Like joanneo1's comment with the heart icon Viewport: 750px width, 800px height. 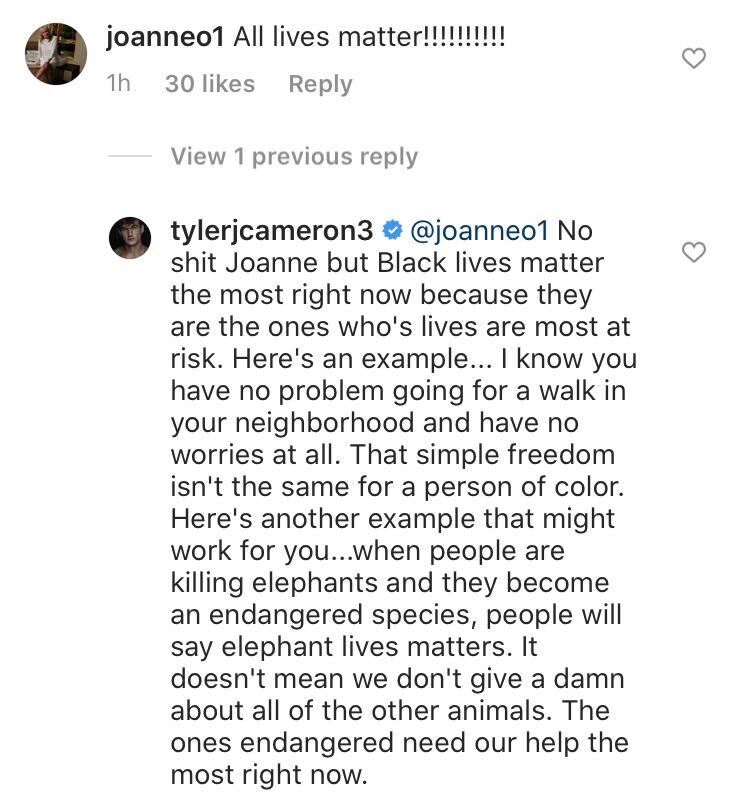point(694,58)
